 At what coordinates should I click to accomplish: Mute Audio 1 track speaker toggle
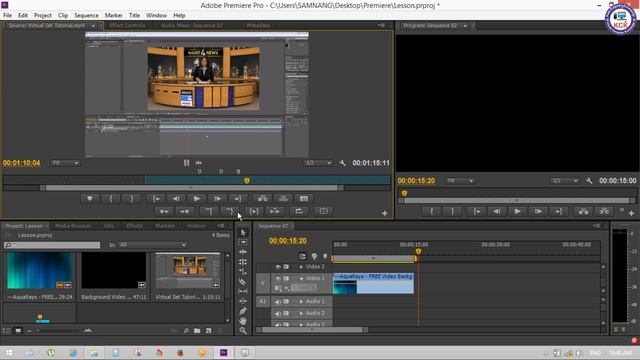(x=278, y=302)
